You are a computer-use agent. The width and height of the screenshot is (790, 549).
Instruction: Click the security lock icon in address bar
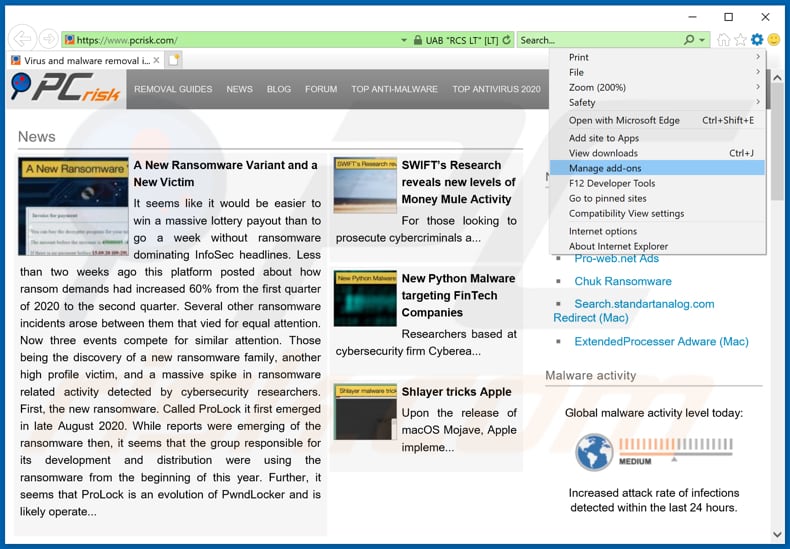[404, 40]
